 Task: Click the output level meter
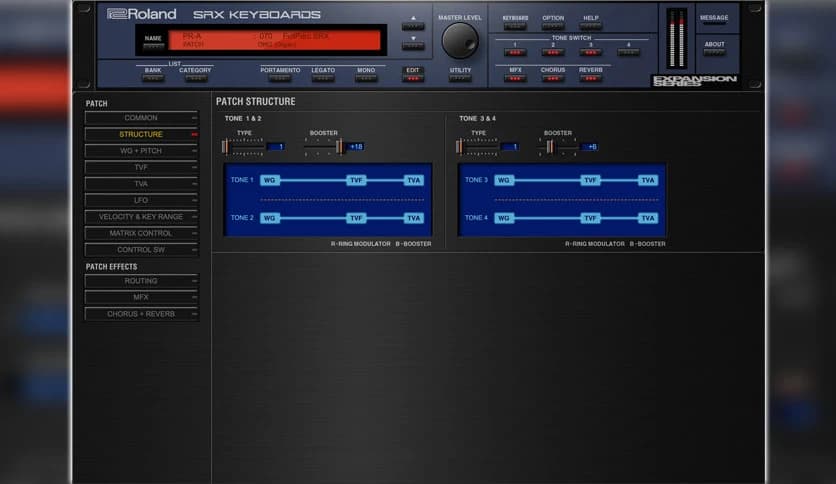click(677, 38)
